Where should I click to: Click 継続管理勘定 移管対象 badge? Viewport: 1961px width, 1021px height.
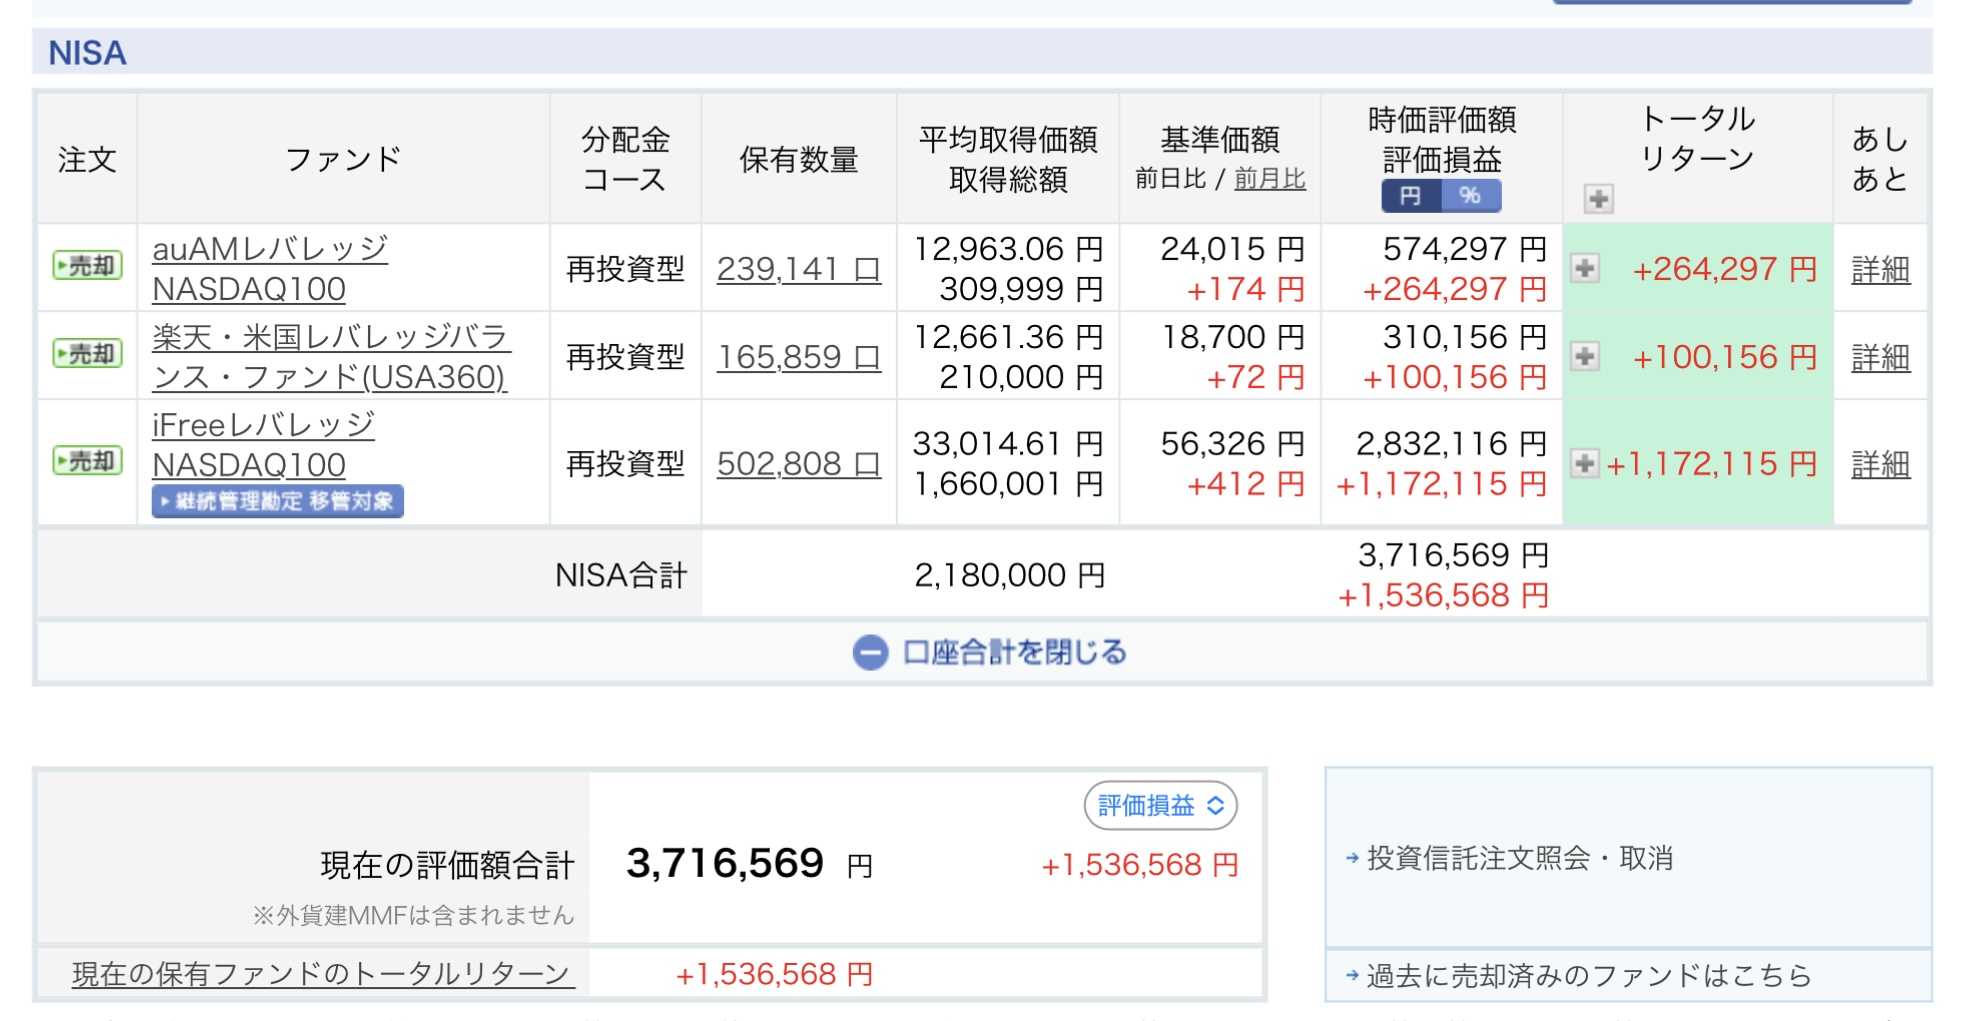tap(278, 501)
